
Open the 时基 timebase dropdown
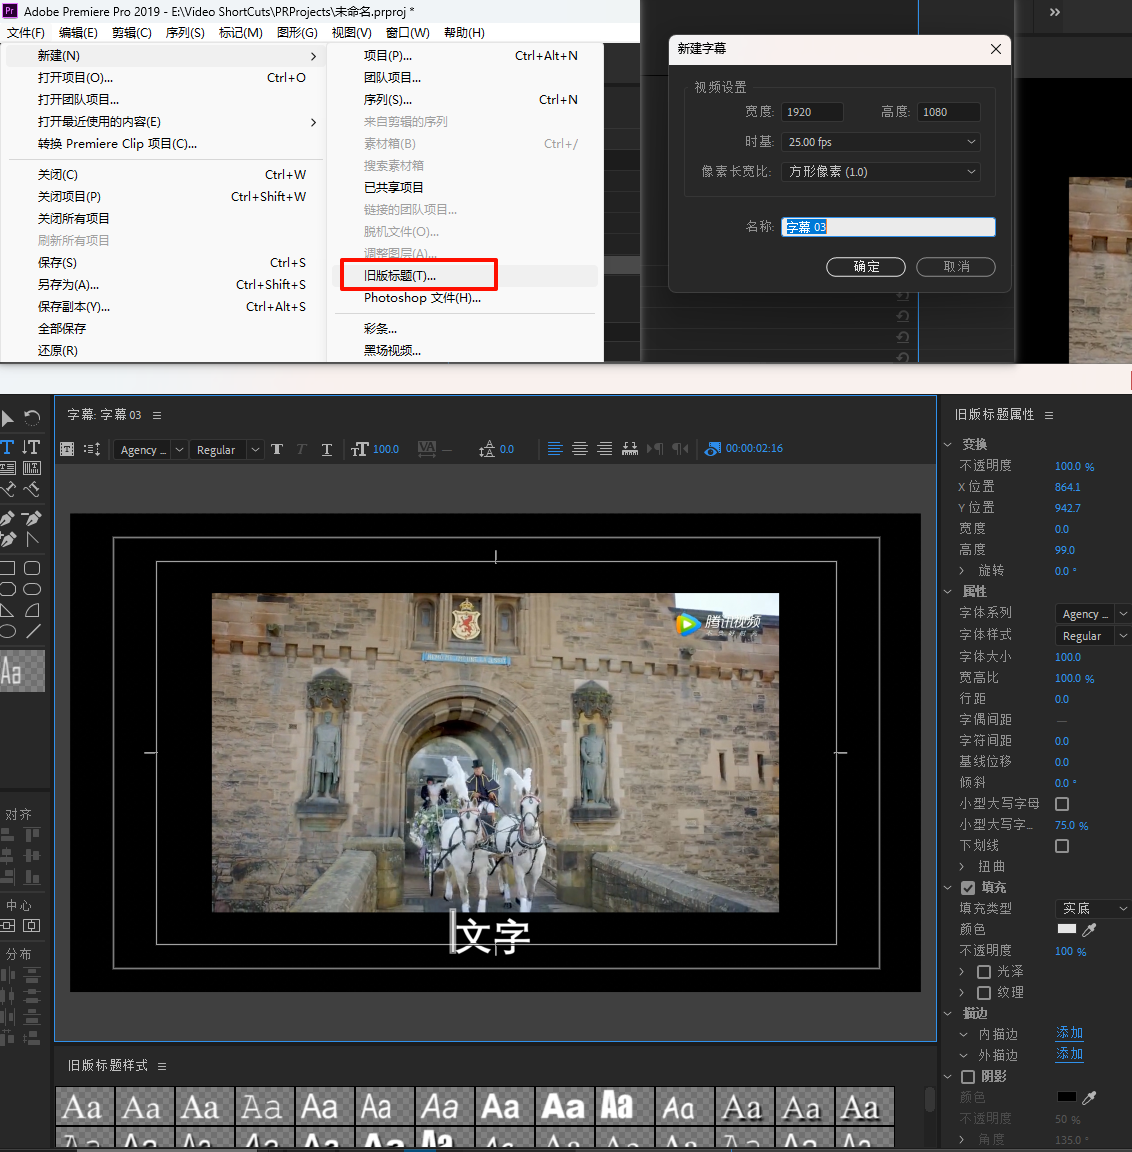pyautogui.click(x=880, y=142)
